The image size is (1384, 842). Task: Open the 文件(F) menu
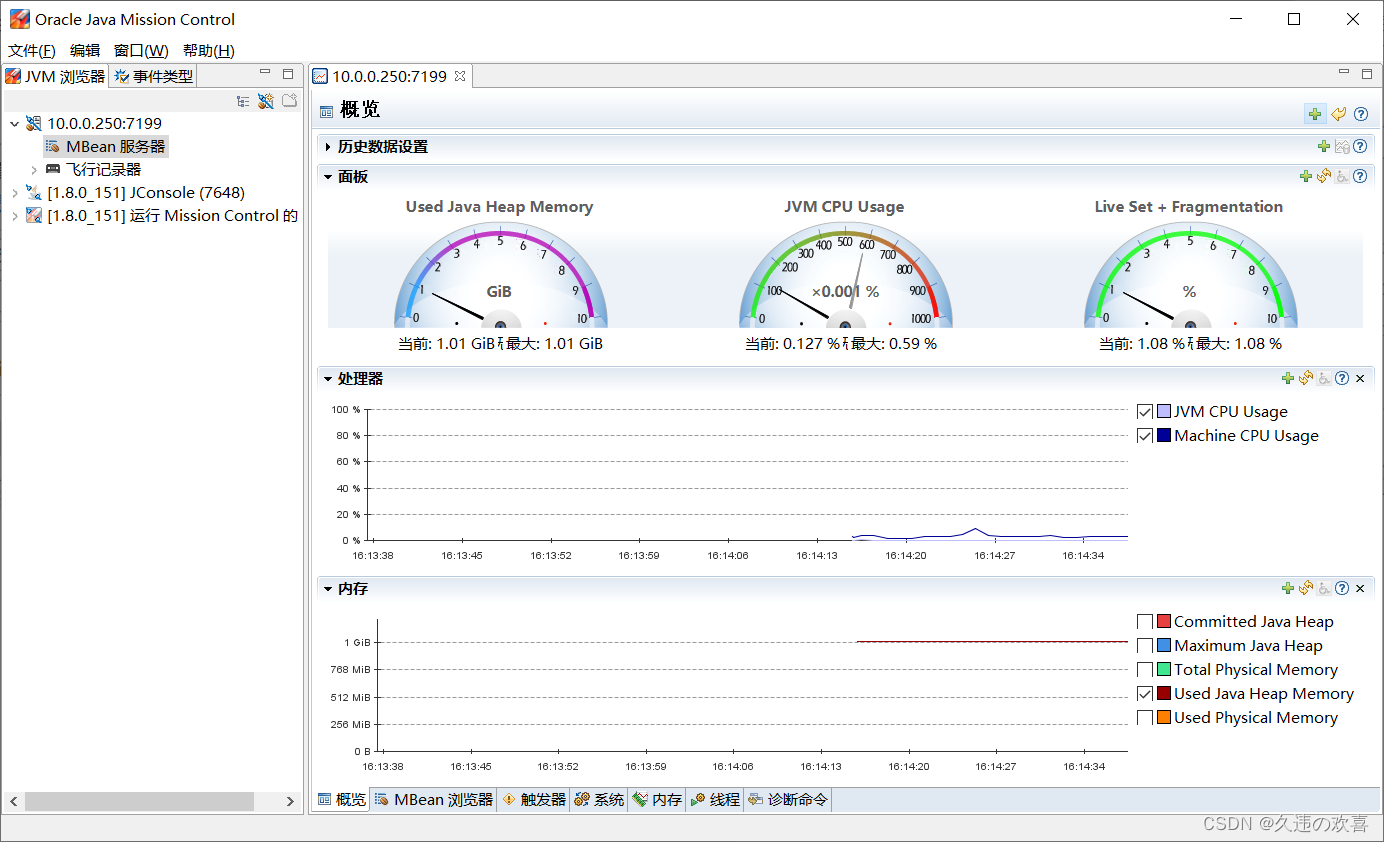[x=32, y=51]
